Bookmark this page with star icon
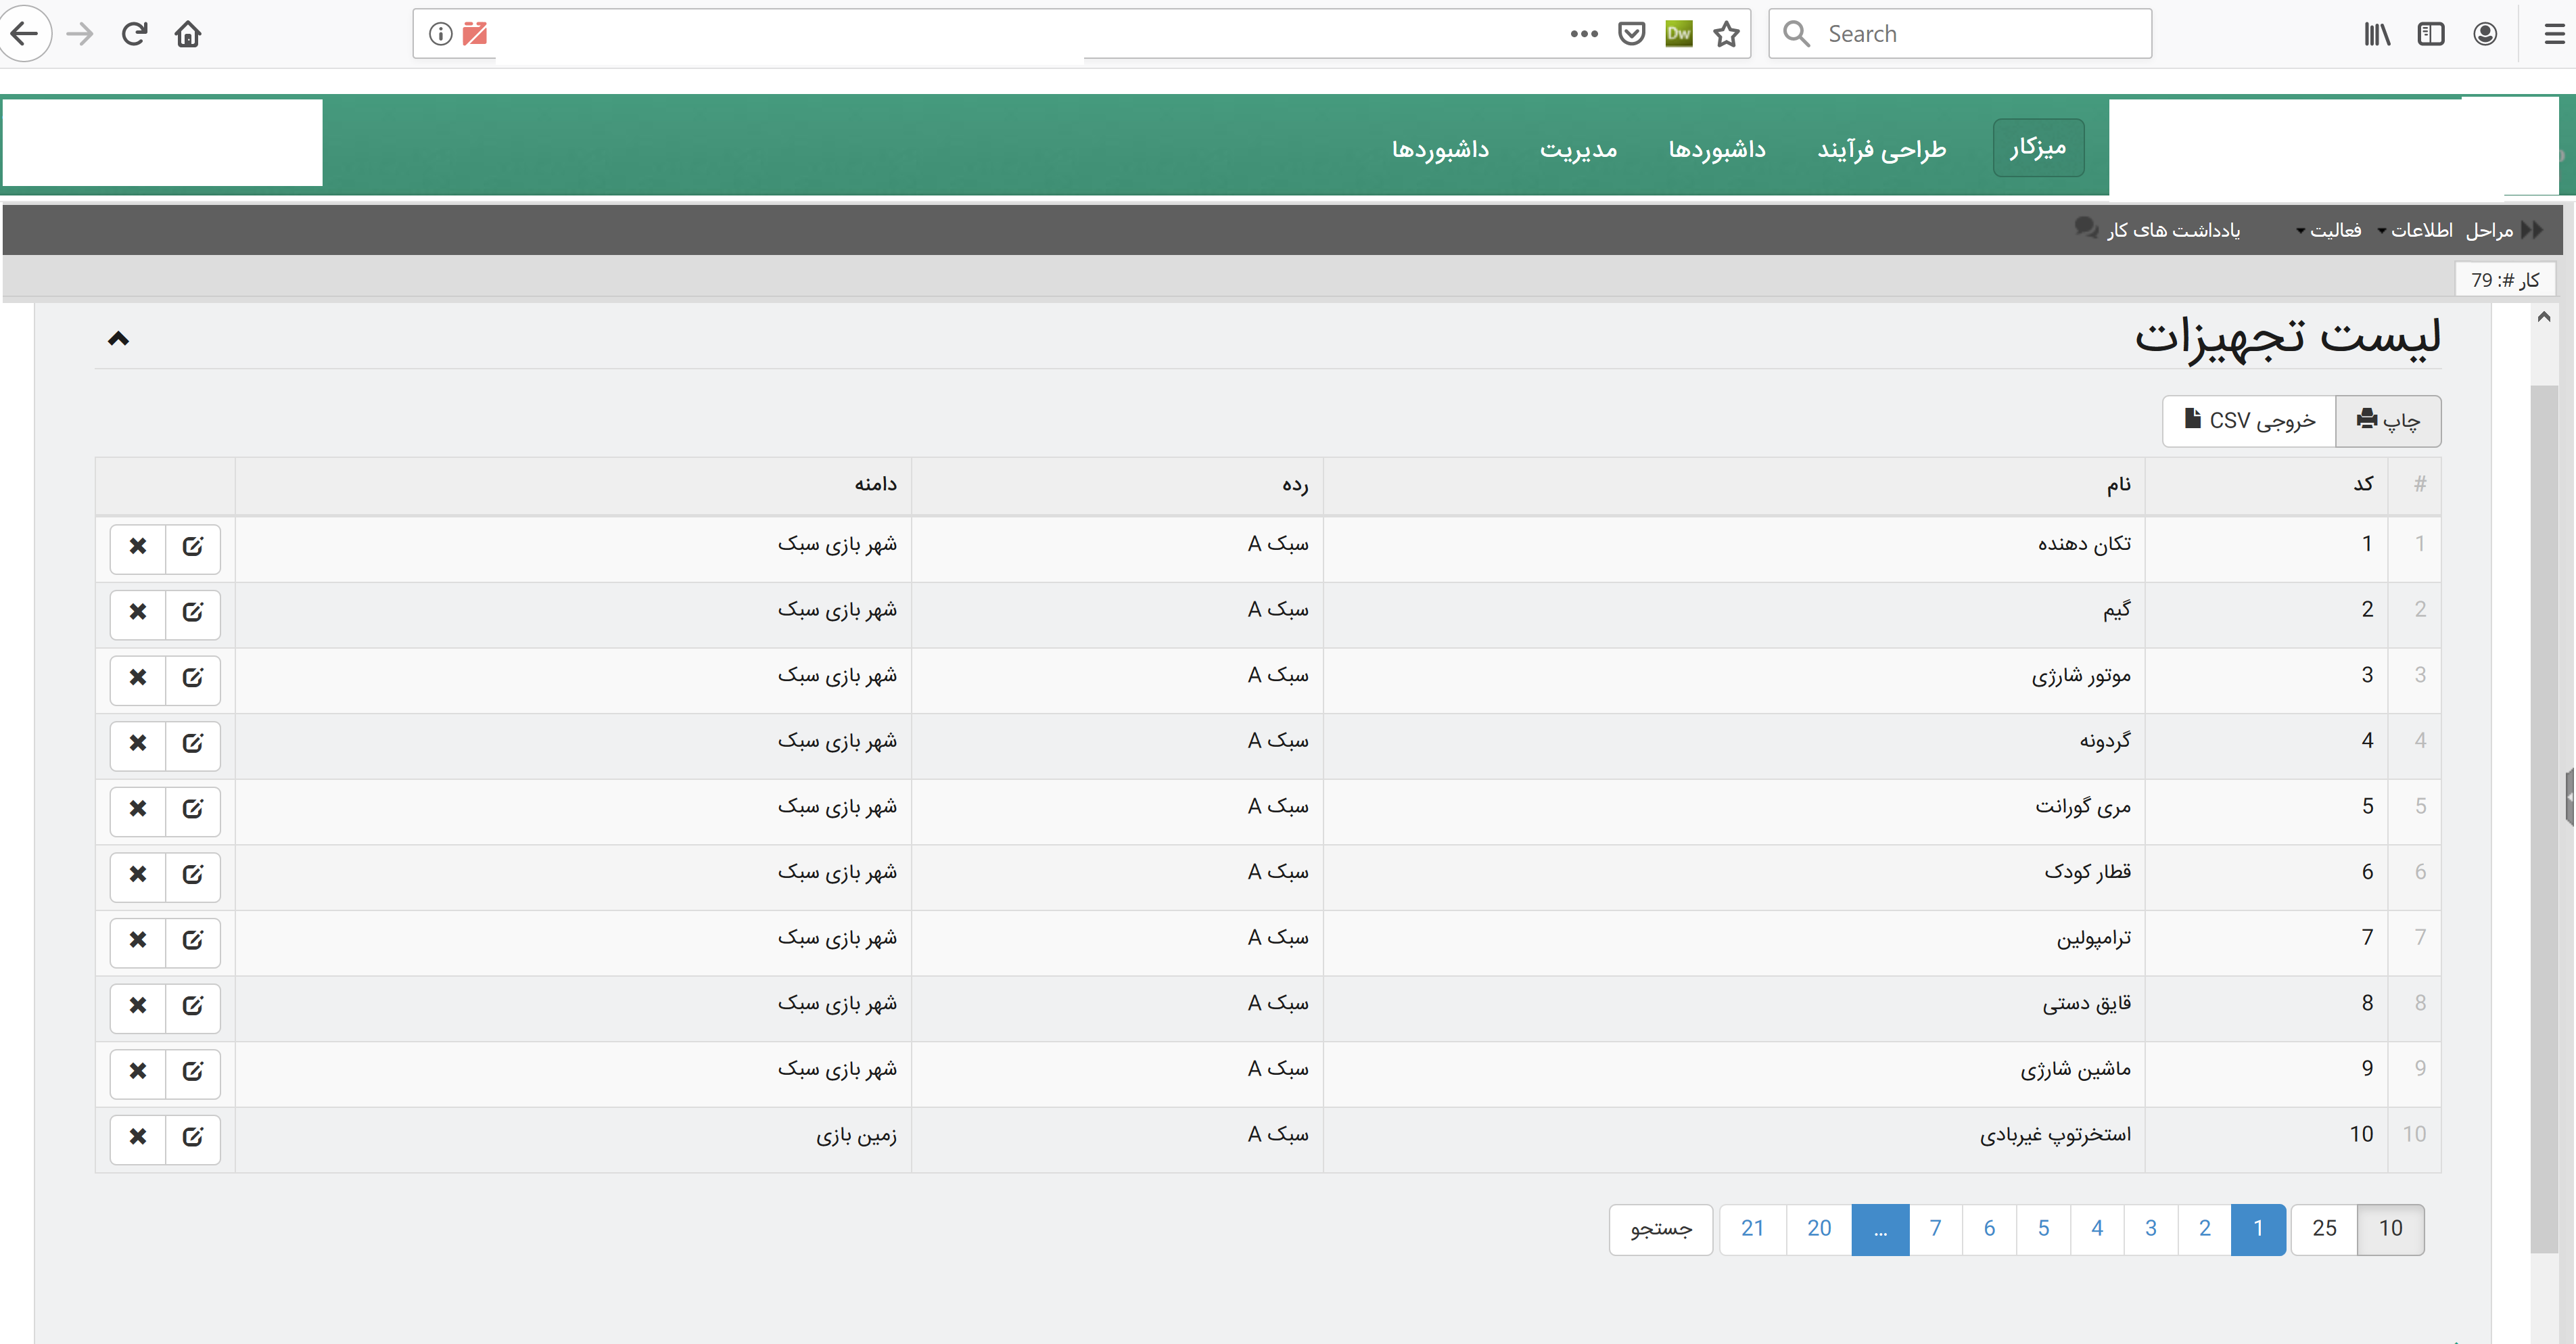Image resolution: width=2576 pixels, height=1344 pixels. (x=1726, y=34)
